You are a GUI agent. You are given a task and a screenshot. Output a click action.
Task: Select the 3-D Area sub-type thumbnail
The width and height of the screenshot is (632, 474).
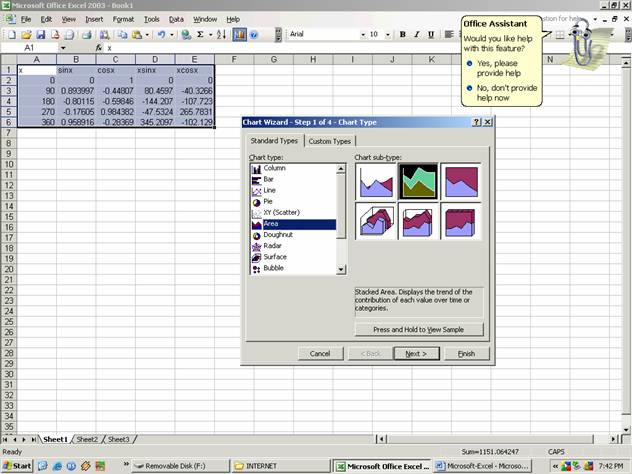coord(376,221)
